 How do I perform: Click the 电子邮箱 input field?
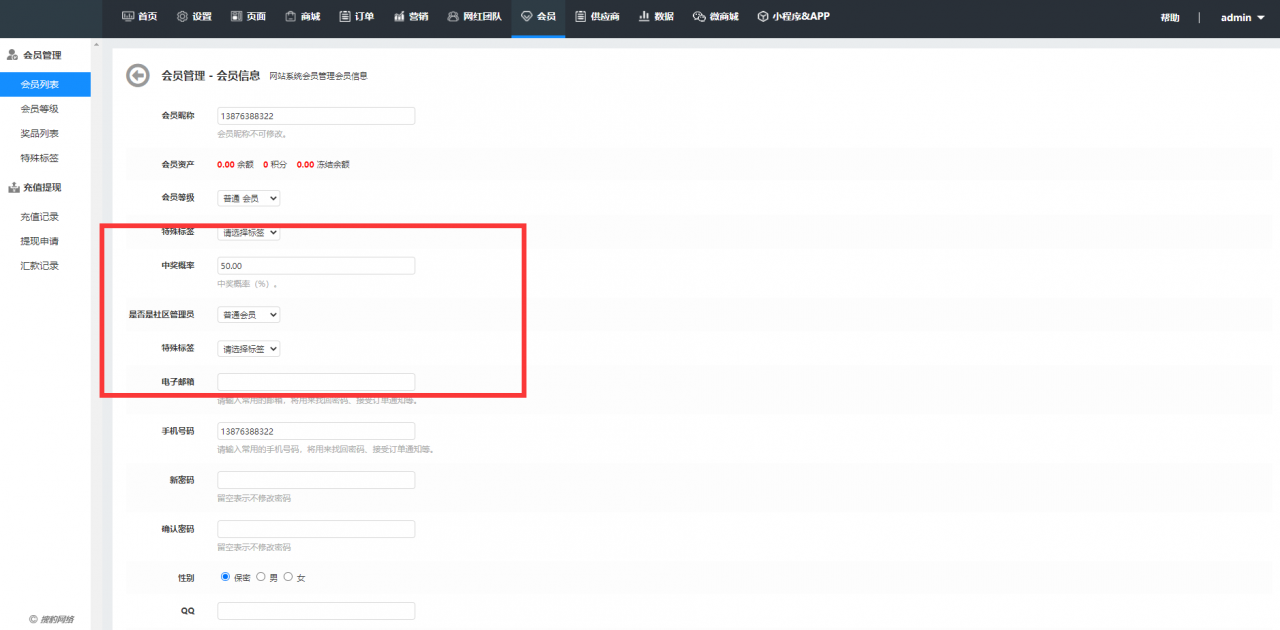coord(316,382)
